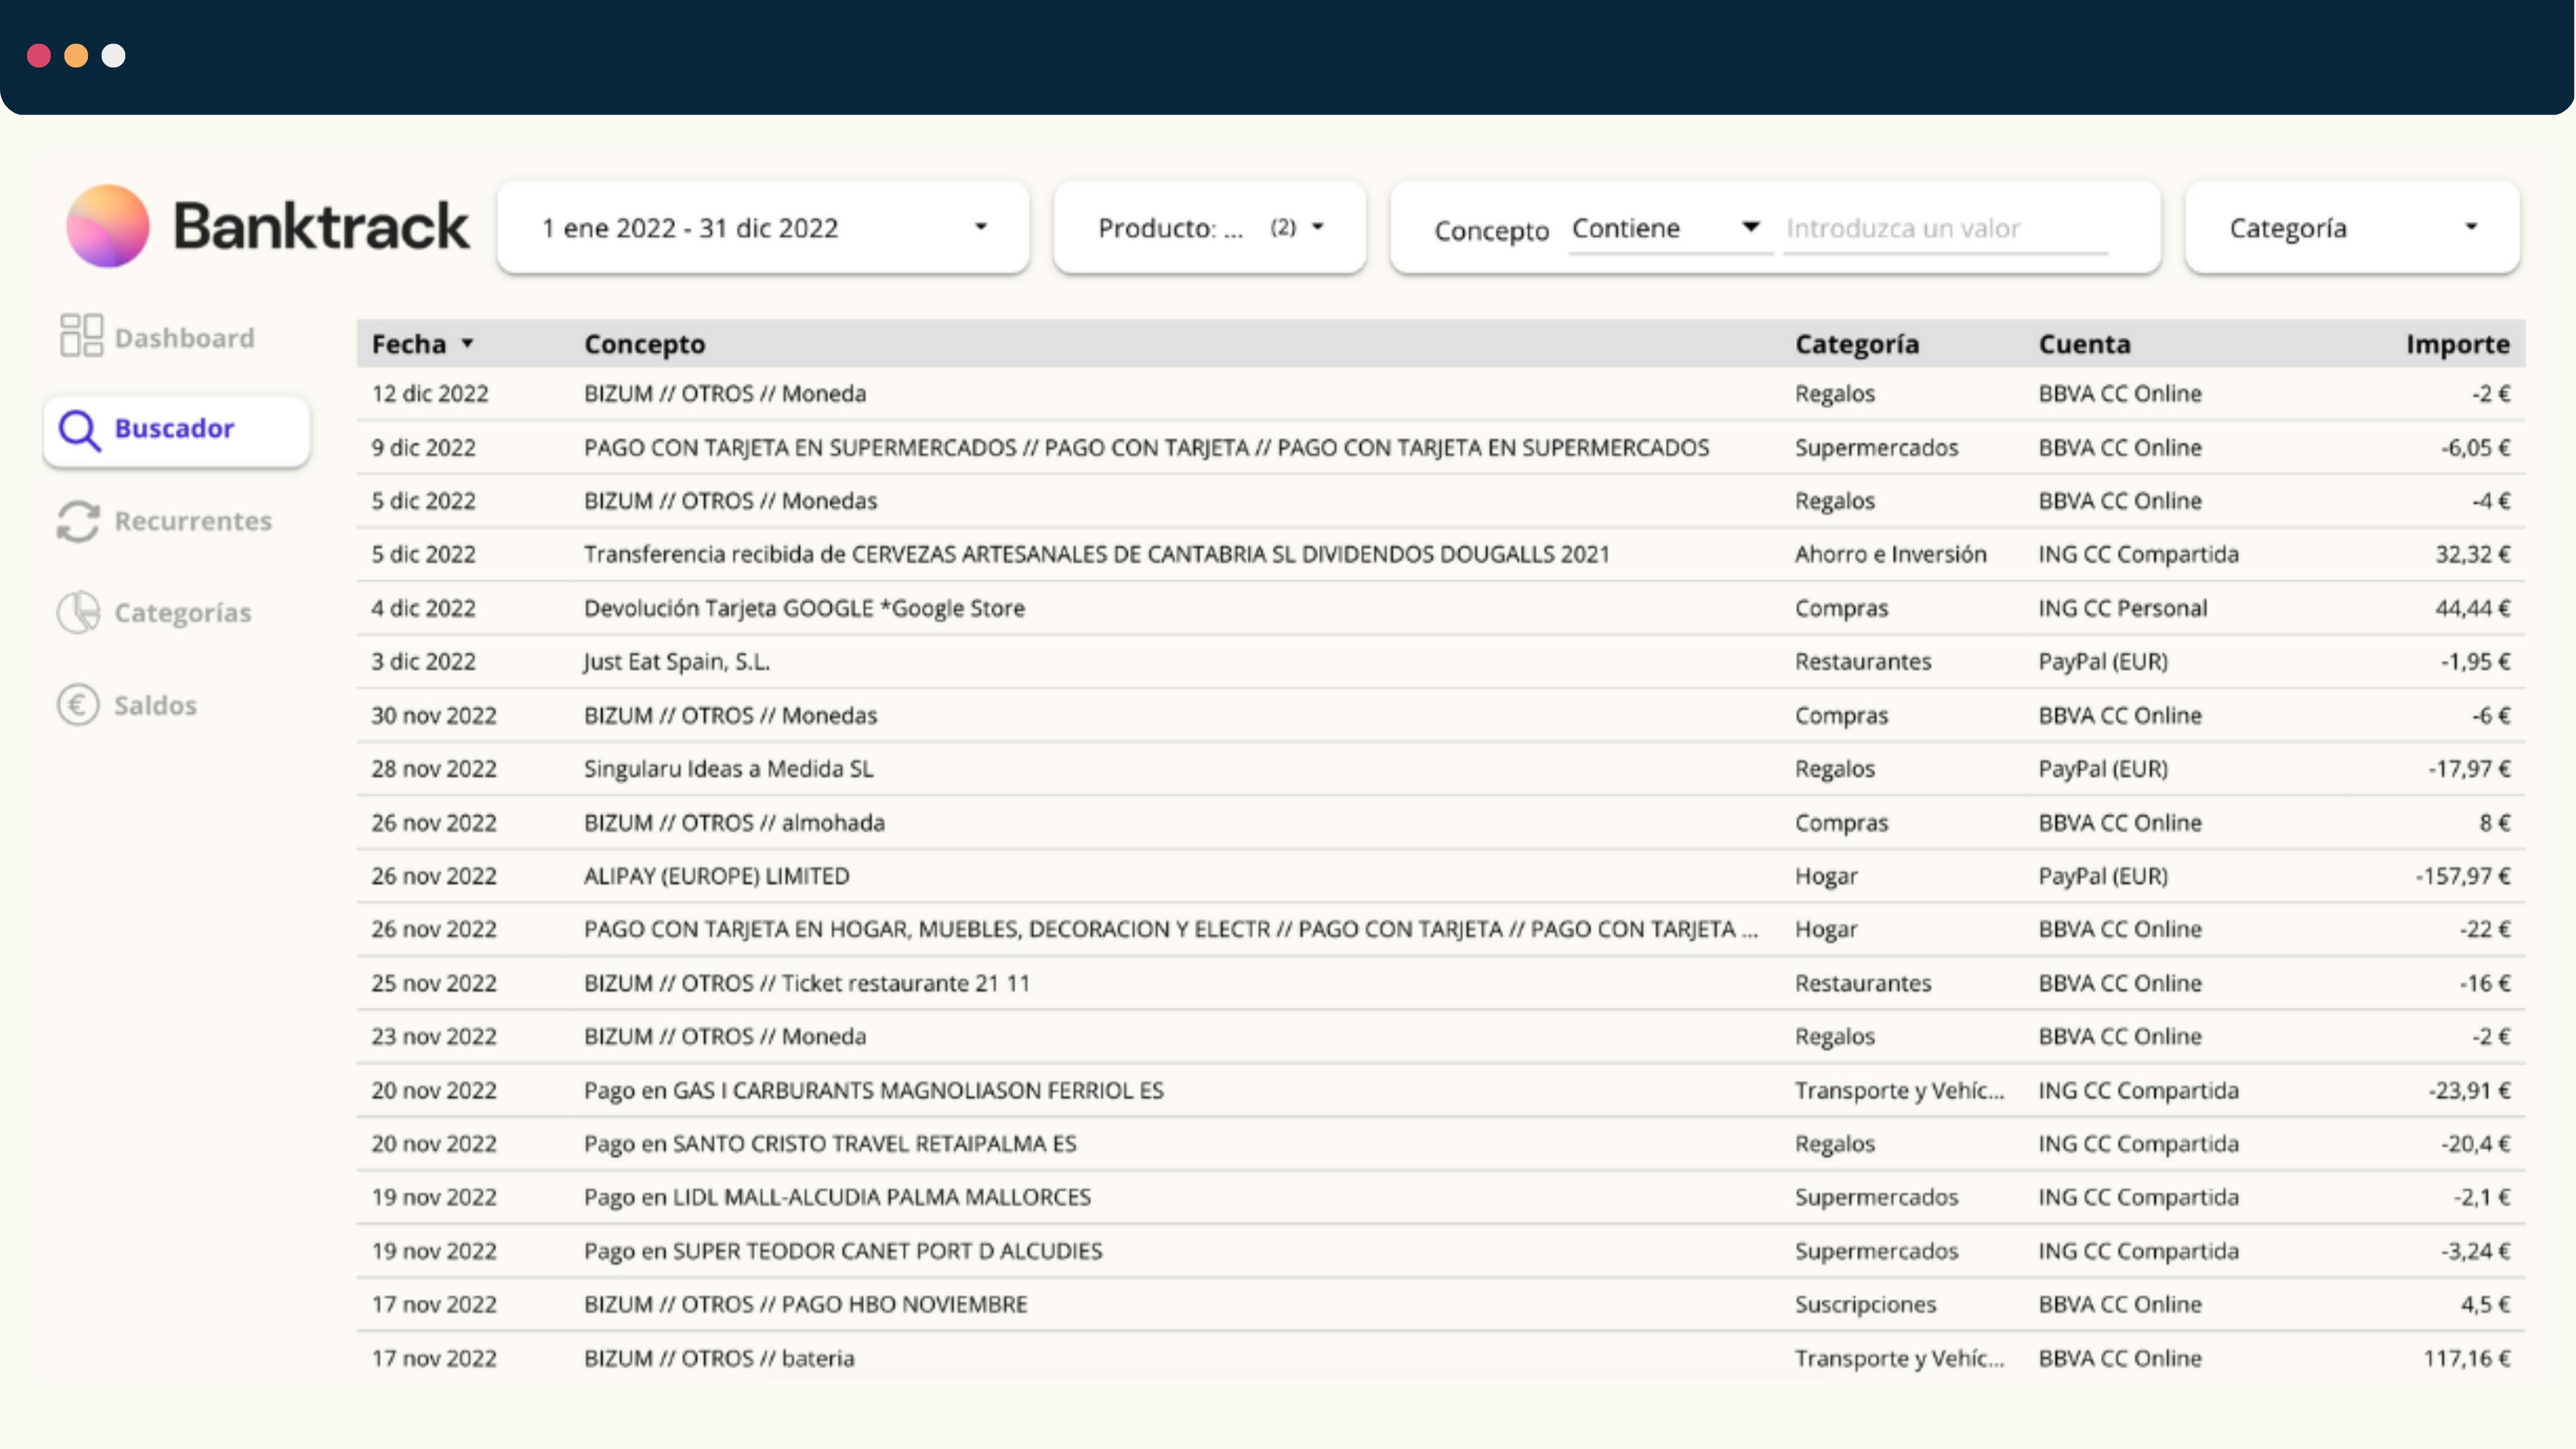The height and width of the screenshot is (1449, 2576).
Task: Click the Saldos euro coin icon
Action: [78, 705]
